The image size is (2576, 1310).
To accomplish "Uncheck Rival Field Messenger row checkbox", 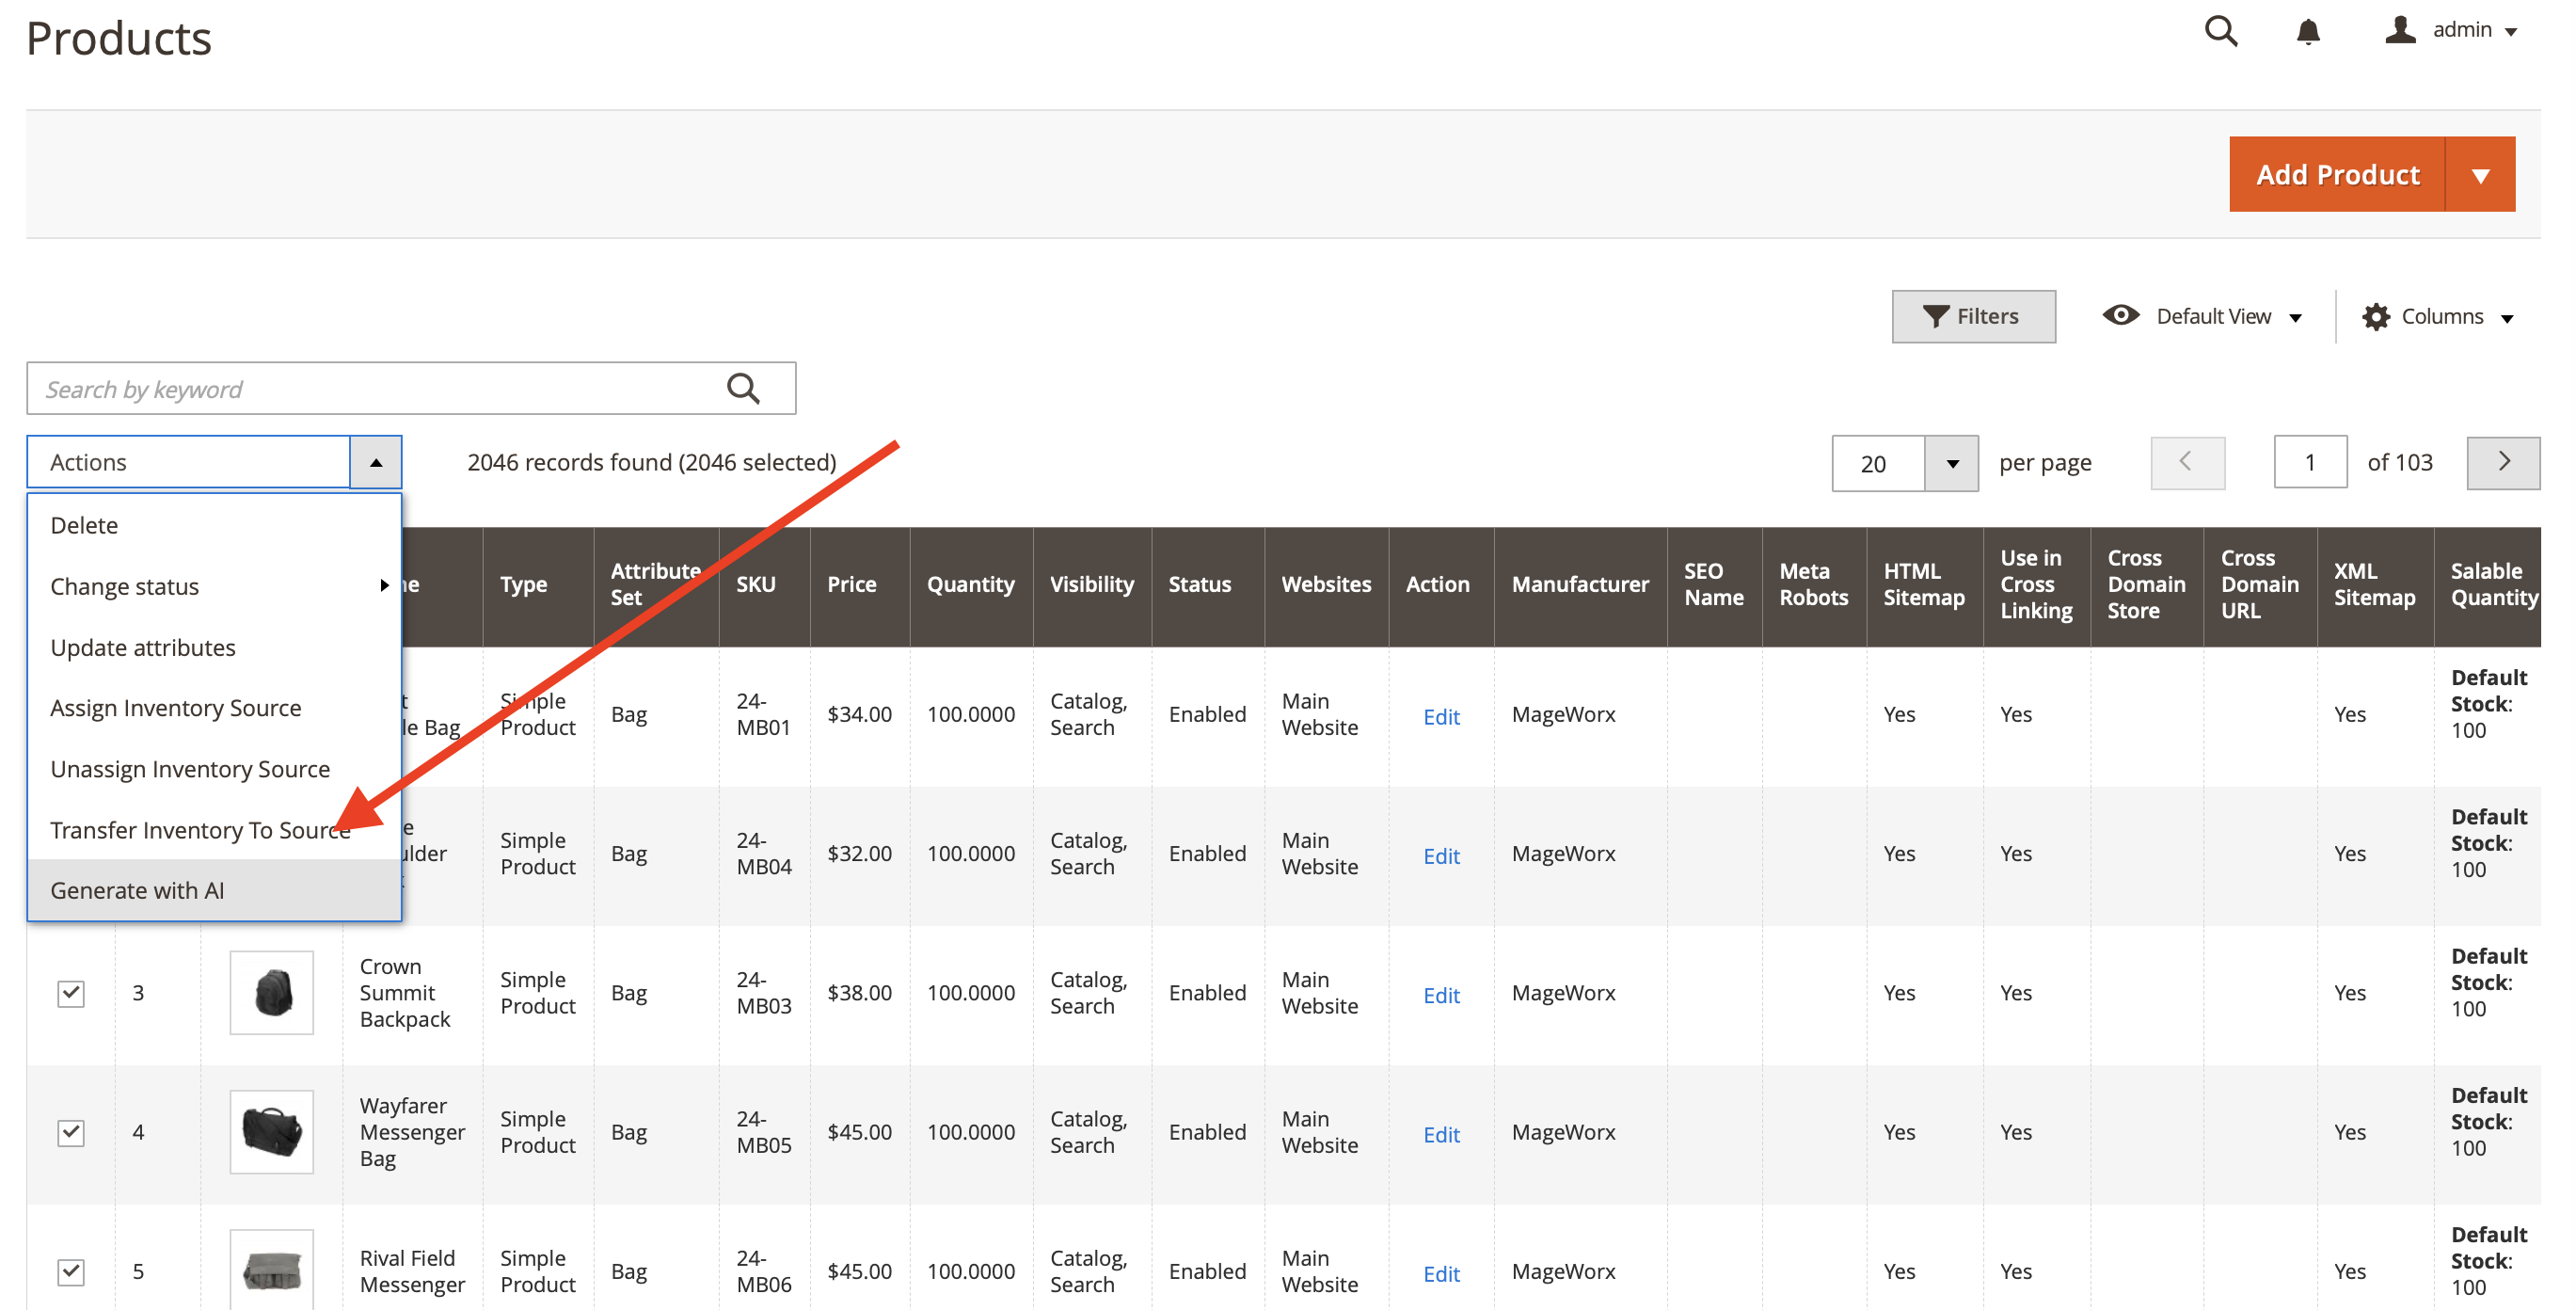I will pos(70,1271).
